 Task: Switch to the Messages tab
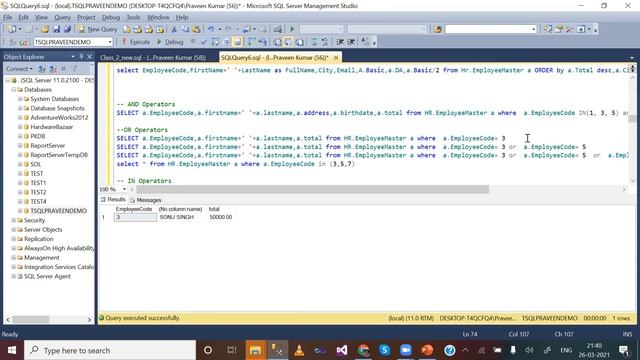click(145, 200)
